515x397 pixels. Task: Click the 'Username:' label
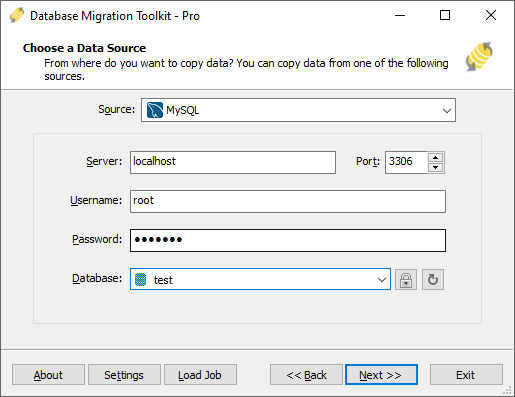click(x=96, y=200)
